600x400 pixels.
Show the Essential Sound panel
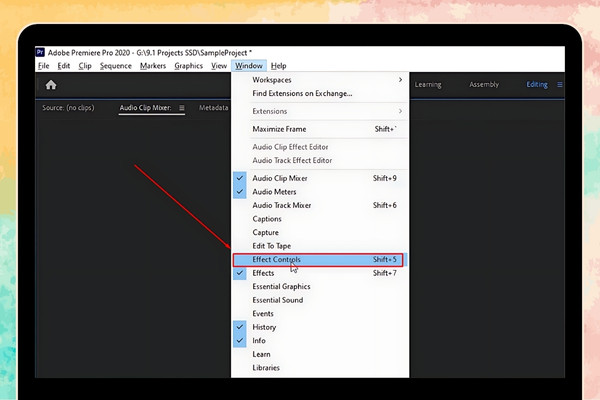click(320, 300)
